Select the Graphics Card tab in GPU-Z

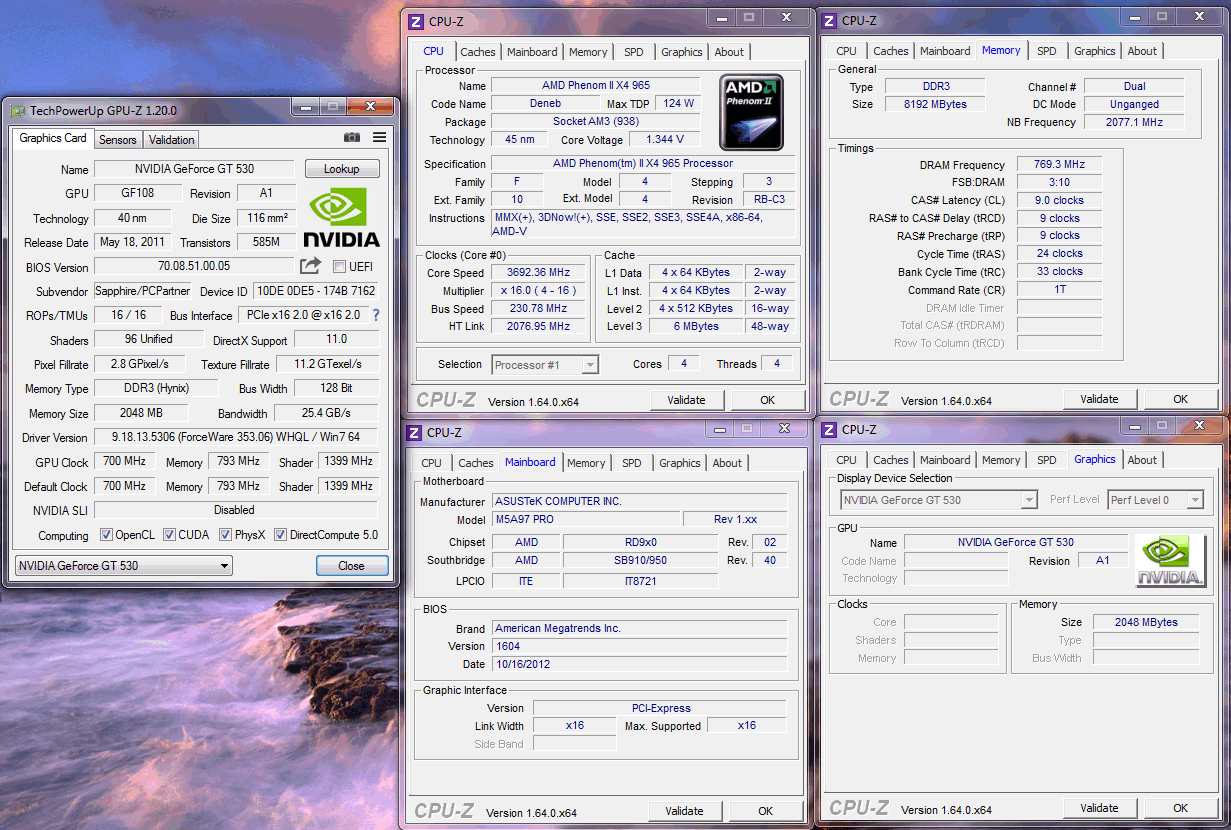pos(53,138)
